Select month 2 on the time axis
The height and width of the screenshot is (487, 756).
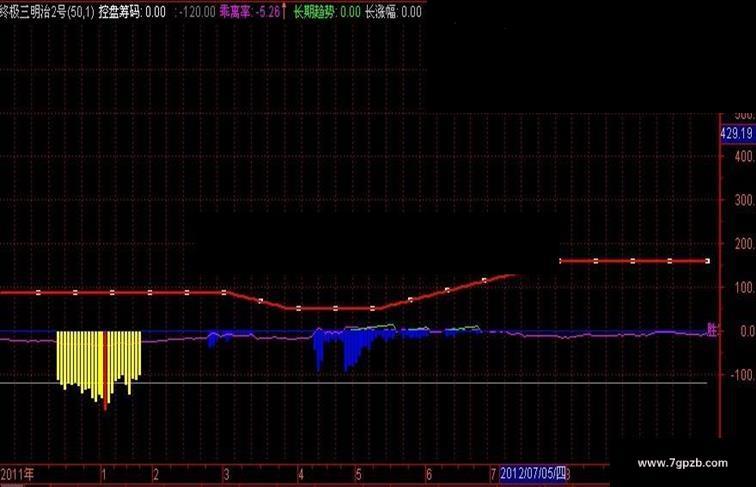[156, 474]
